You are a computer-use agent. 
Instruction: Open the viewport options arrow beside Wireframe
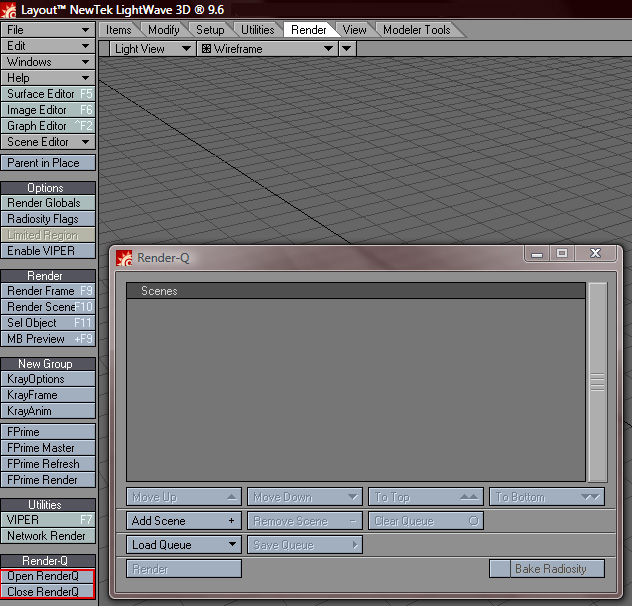[347, 49]
